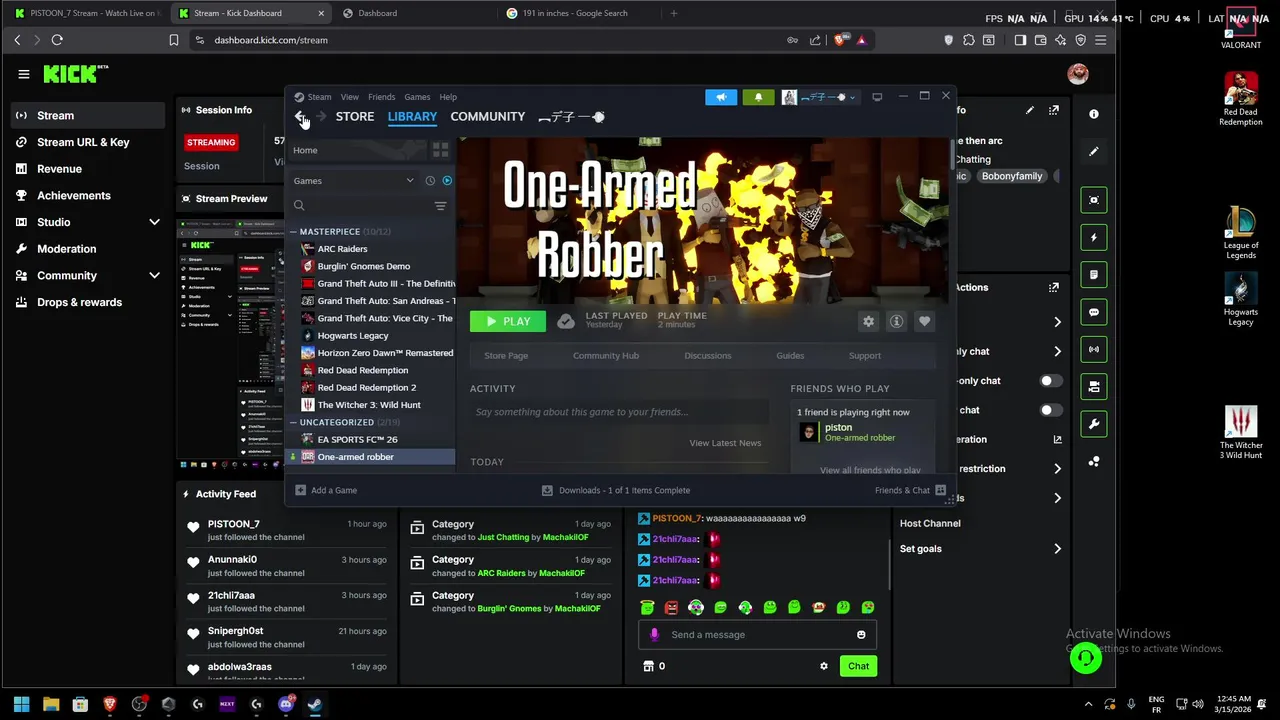The width and height of the screenshot is (1280, 720).
Task: Click the green Chat send button
Action: [858, 666]
